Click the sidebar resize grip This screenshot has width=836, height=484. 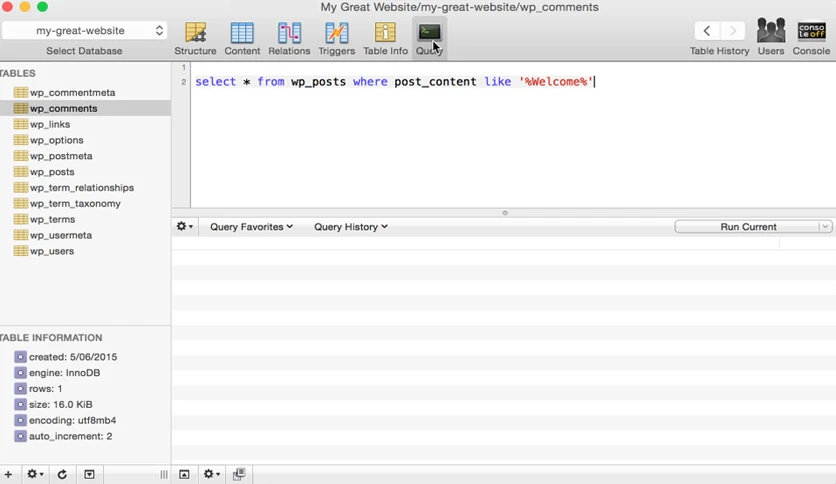(x=164, y=474)
